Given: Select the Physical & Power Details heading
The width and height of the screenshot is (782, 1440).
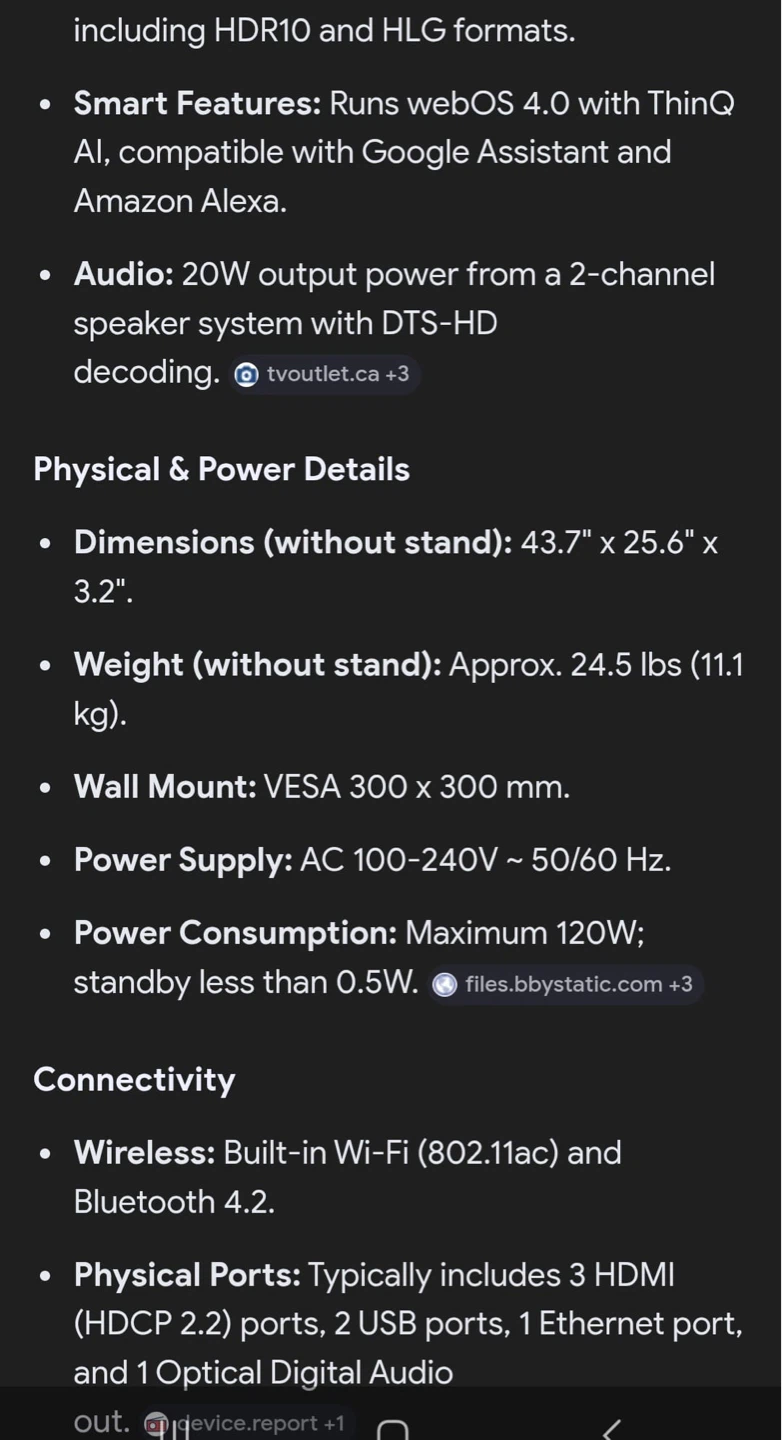Looking at the screenshot, I should pyautogui.click(x=221, y=469).
